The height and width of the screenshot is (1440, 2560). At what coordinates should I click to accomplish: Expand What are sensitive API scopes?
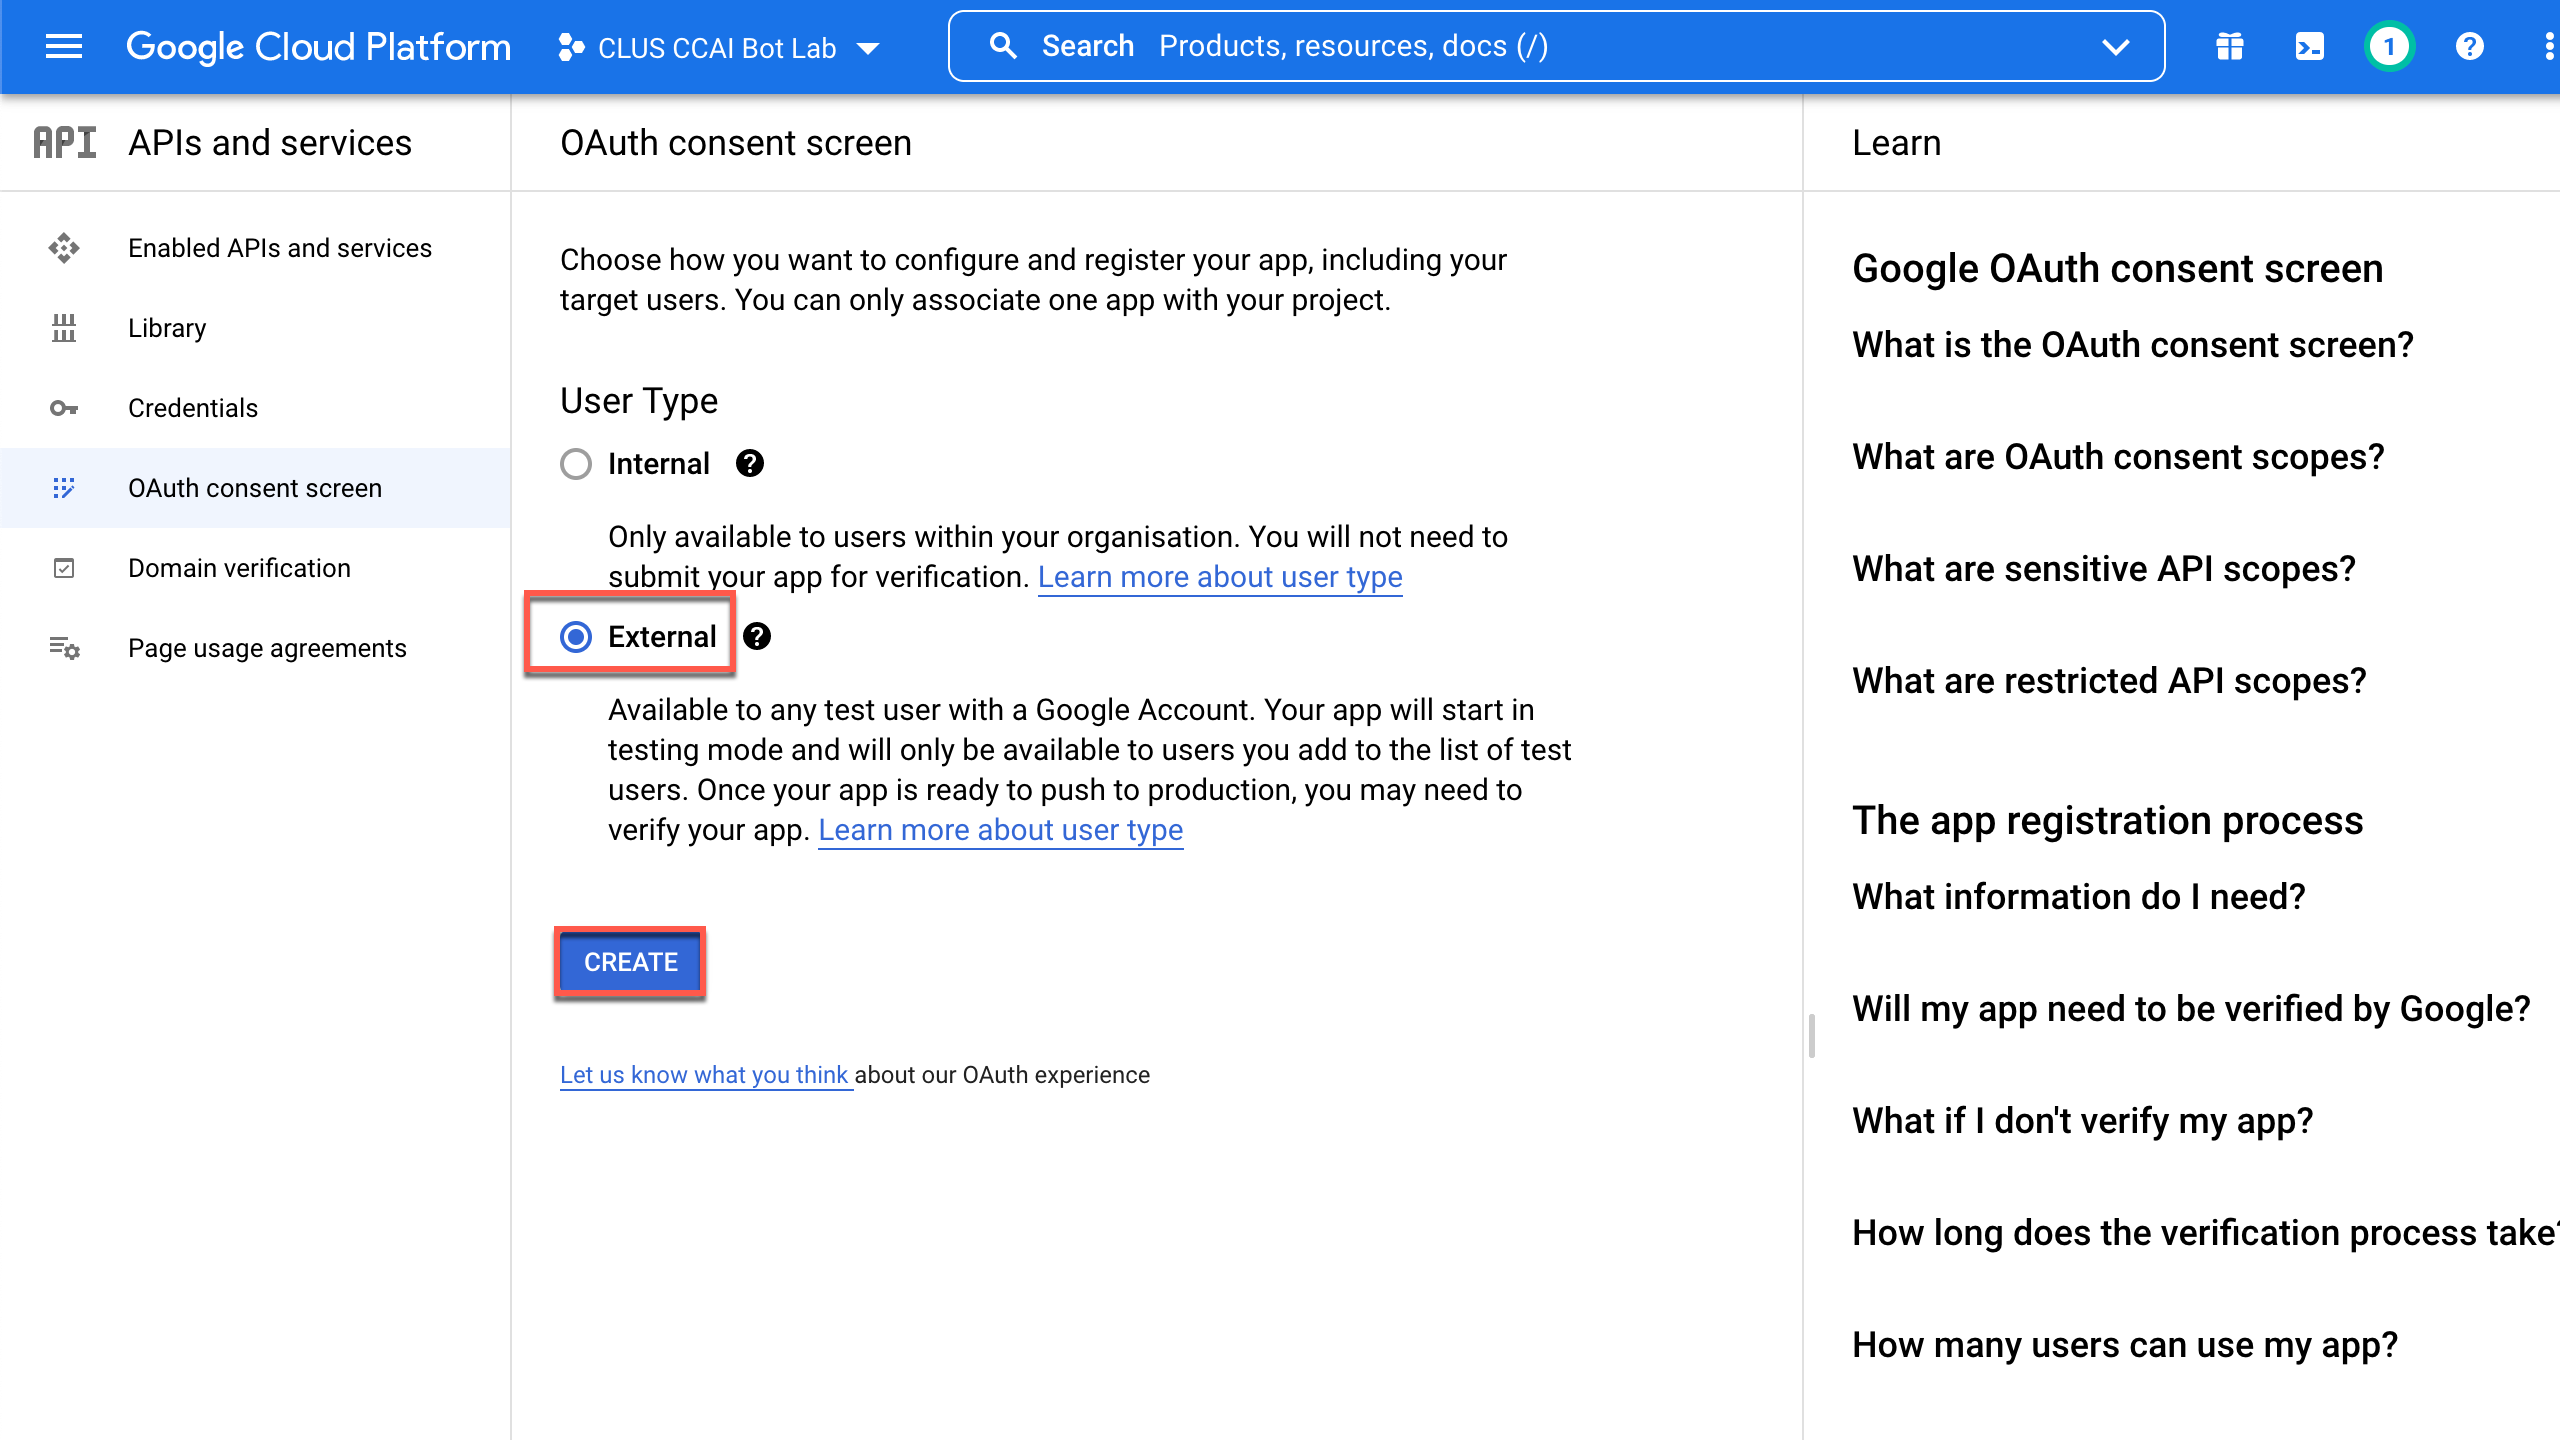pyautogui.click(x=2103, y=569)
